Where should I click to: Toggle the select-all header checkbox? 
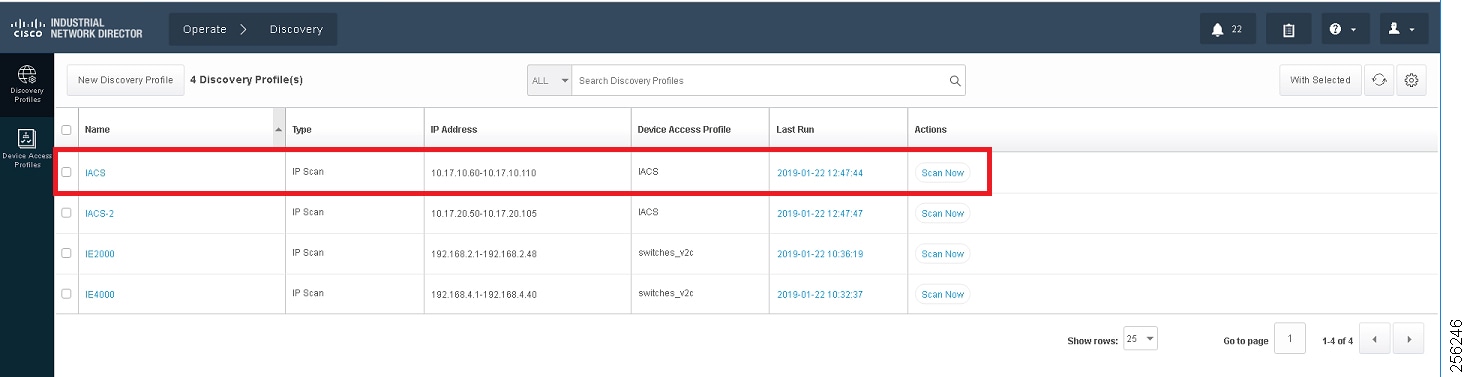(66, 130)
